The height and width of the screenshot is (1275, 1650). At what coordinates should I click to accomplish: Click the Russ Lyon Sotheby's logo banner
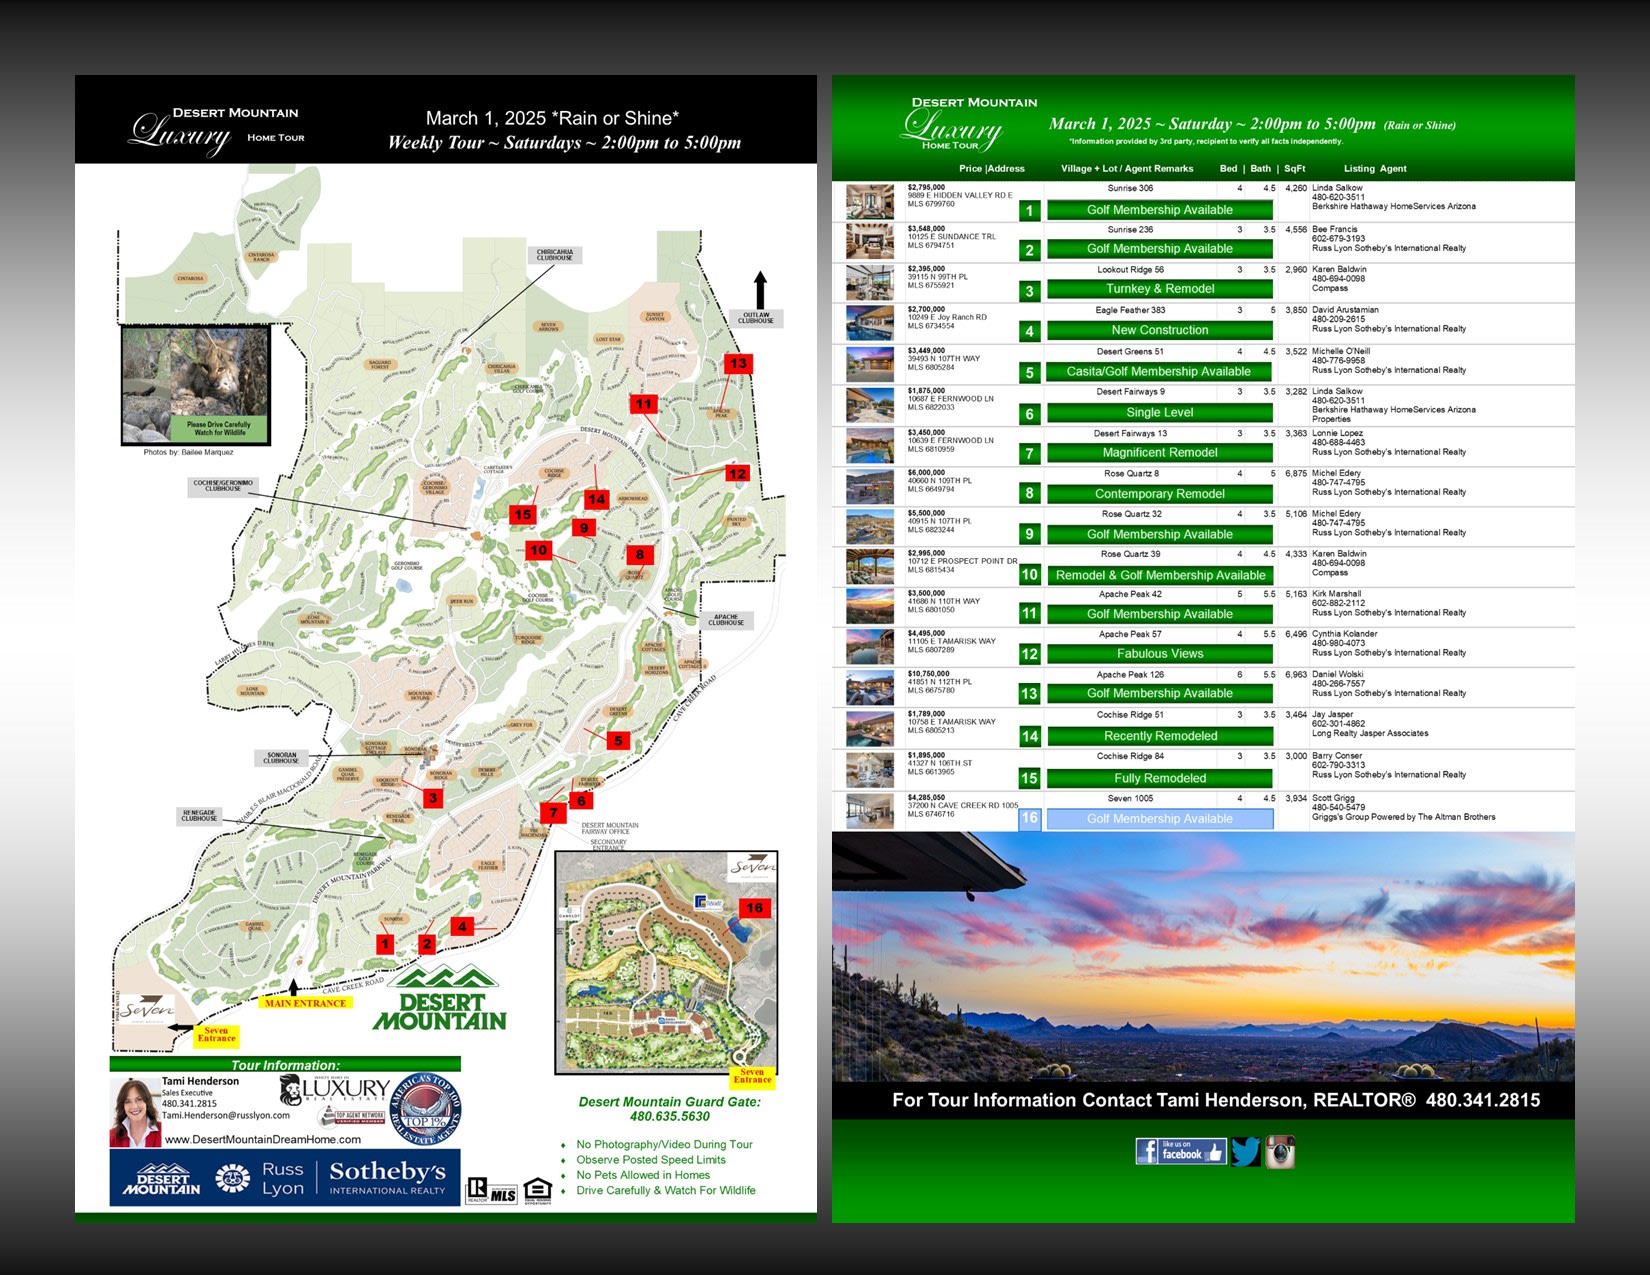(x=285, y=1178)
